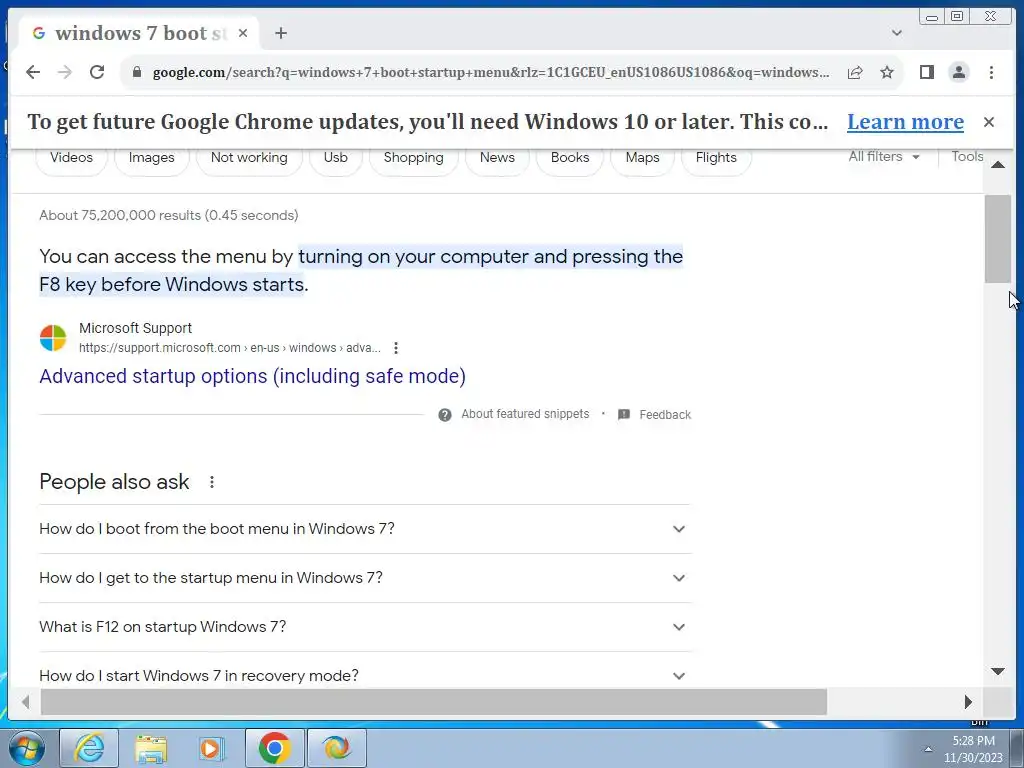Viewport: 1024px width, 768px height.
Task: Select the Videos filter
Action: 71,157
